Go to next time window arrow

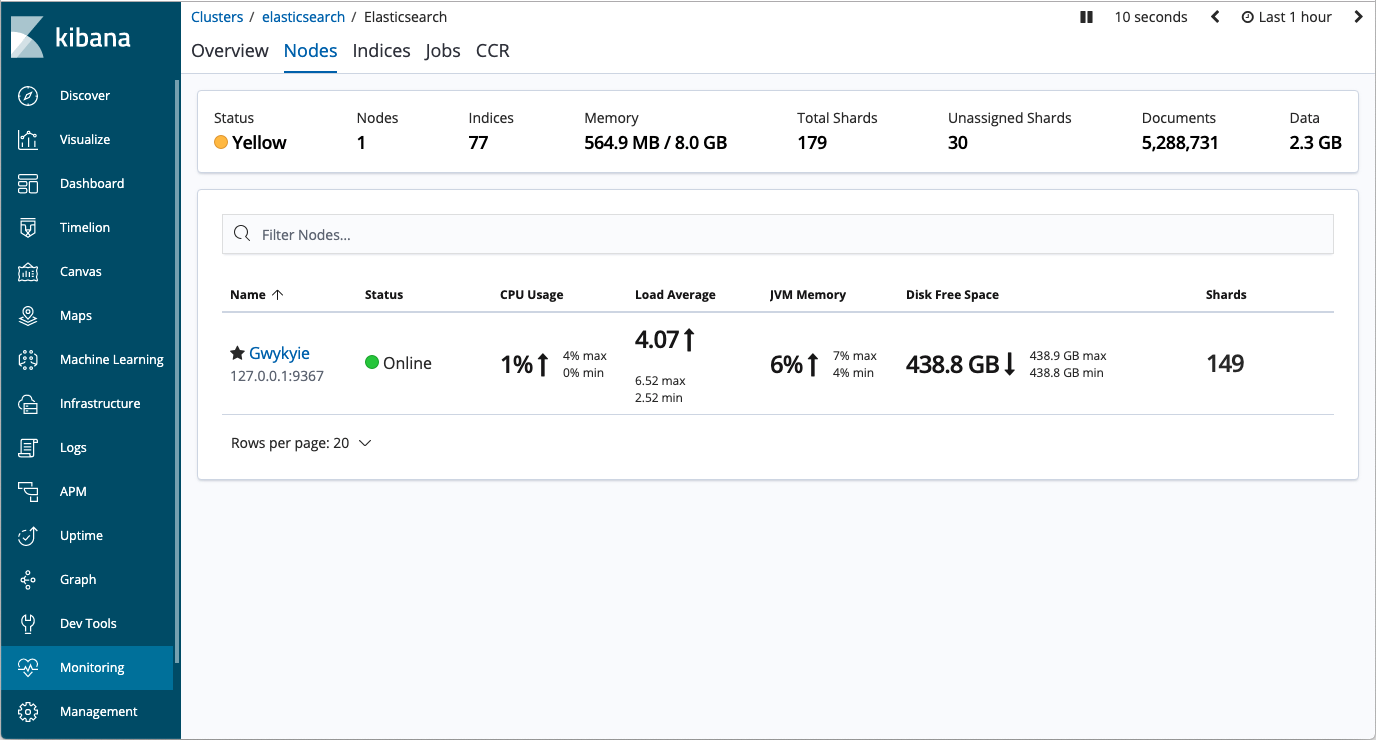pyautogui.click(x=1358, y=17)
